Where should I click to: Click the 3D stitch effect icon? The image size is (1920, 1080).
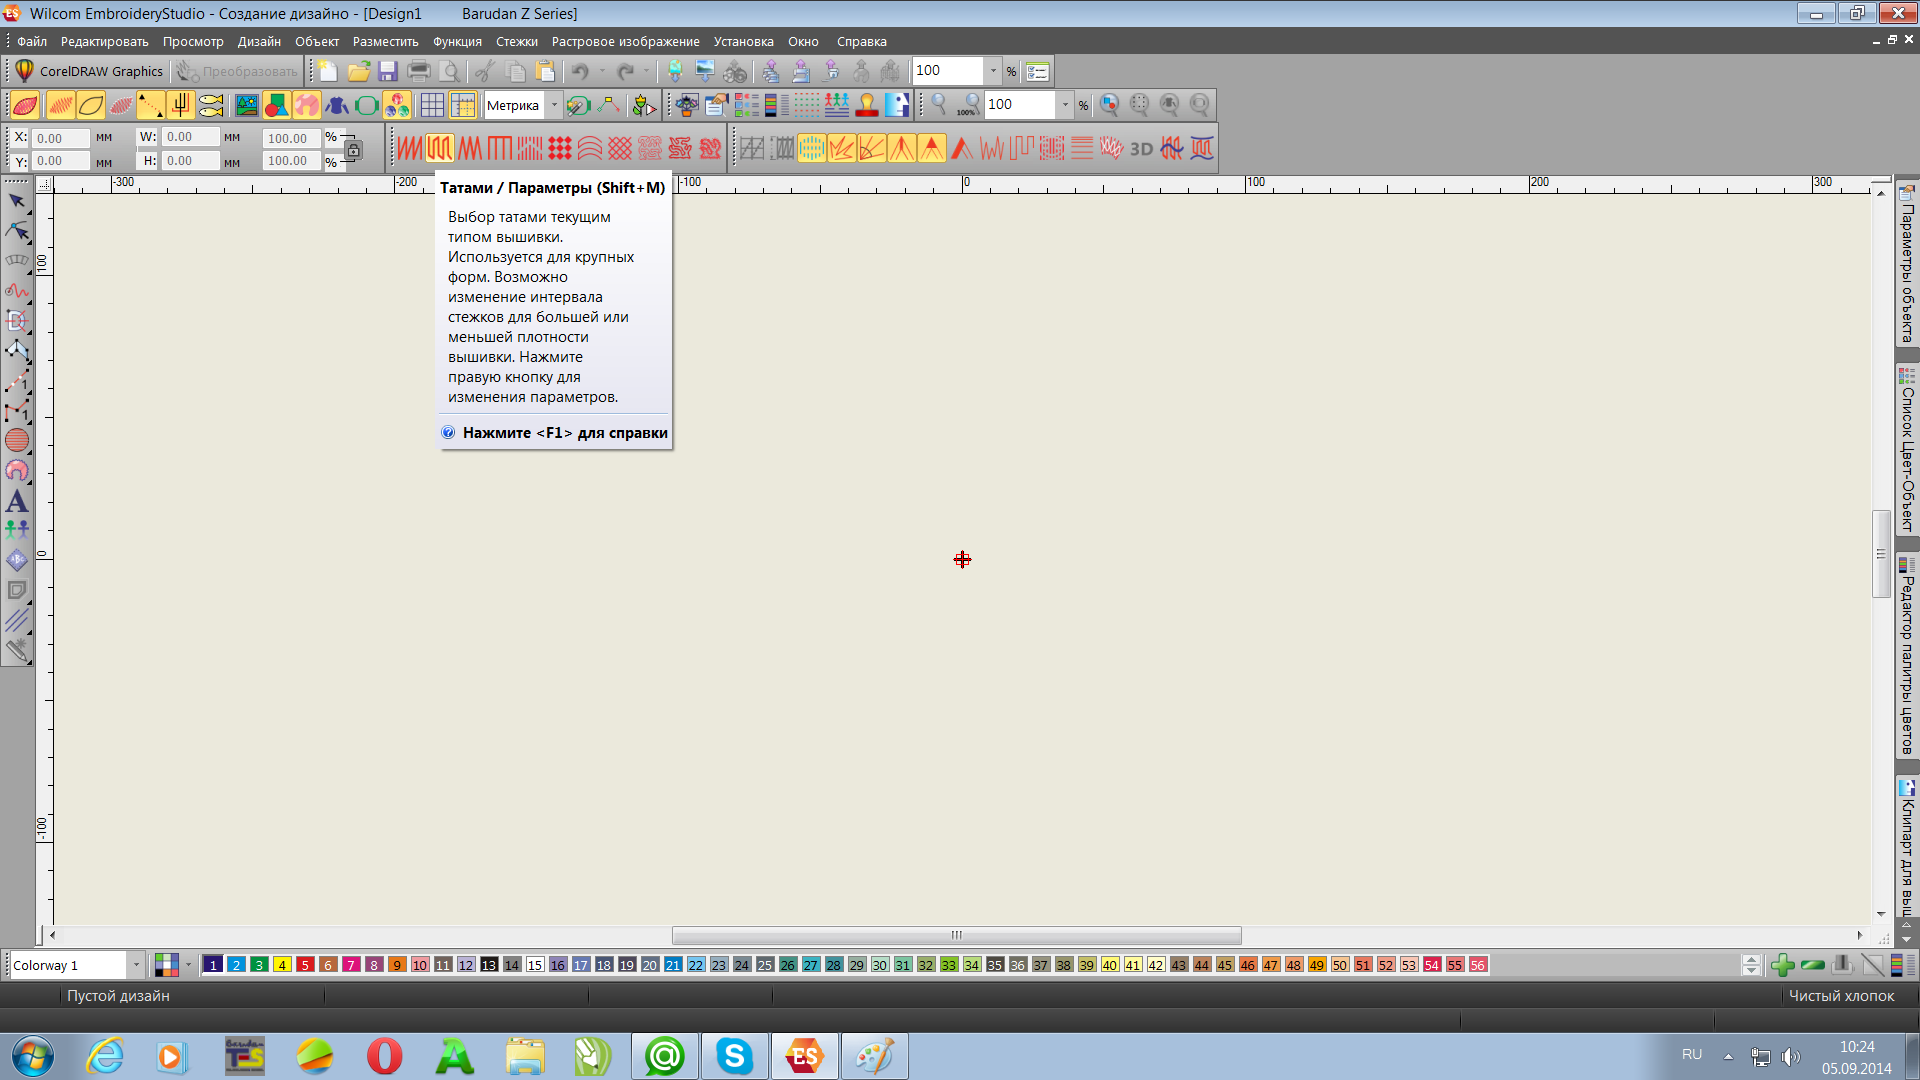1141,149
